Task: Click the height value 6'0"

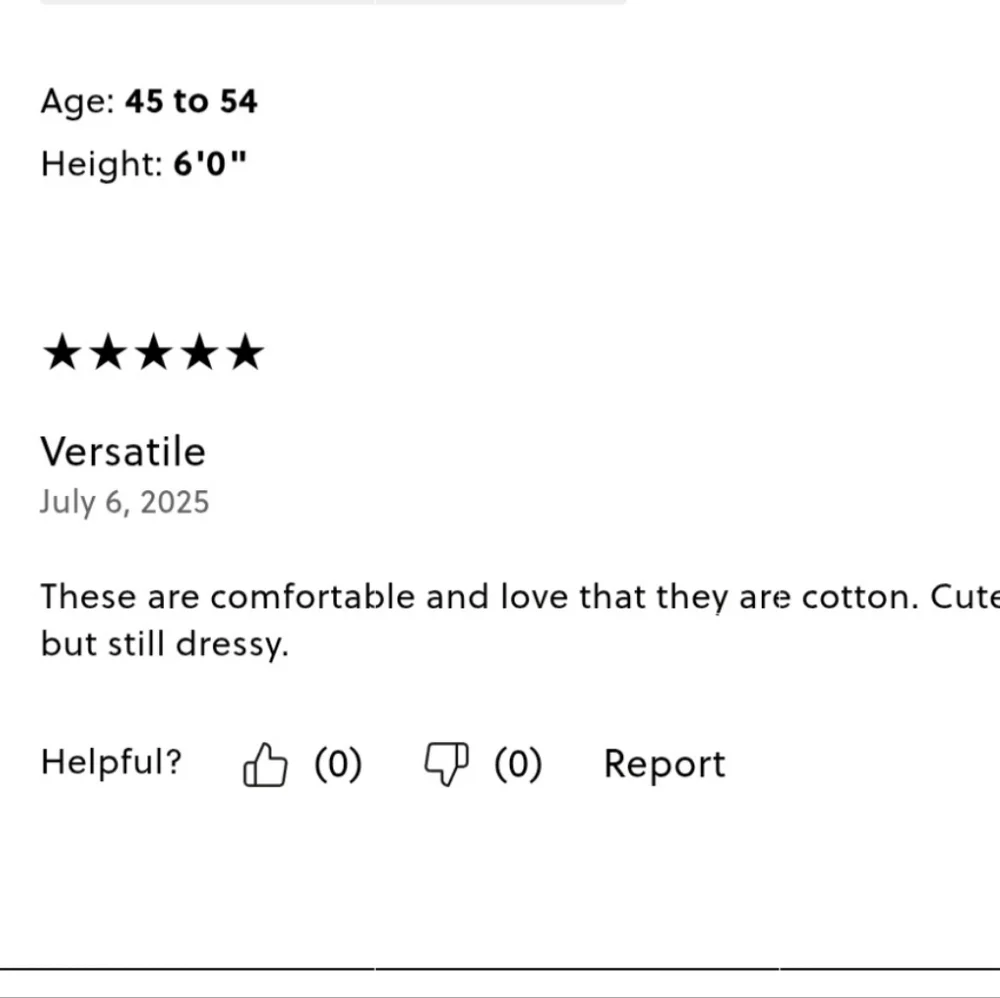Action: pyautogui.click(x=210, y=163)
